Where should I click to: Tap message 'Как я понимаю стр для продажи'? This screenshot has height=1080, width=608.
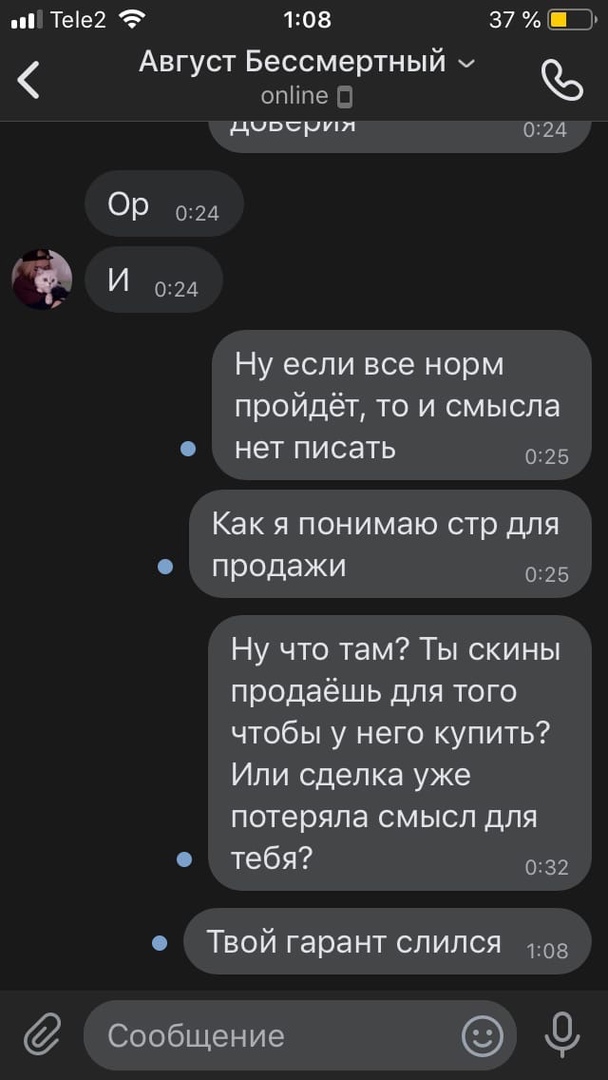point(390,543)
